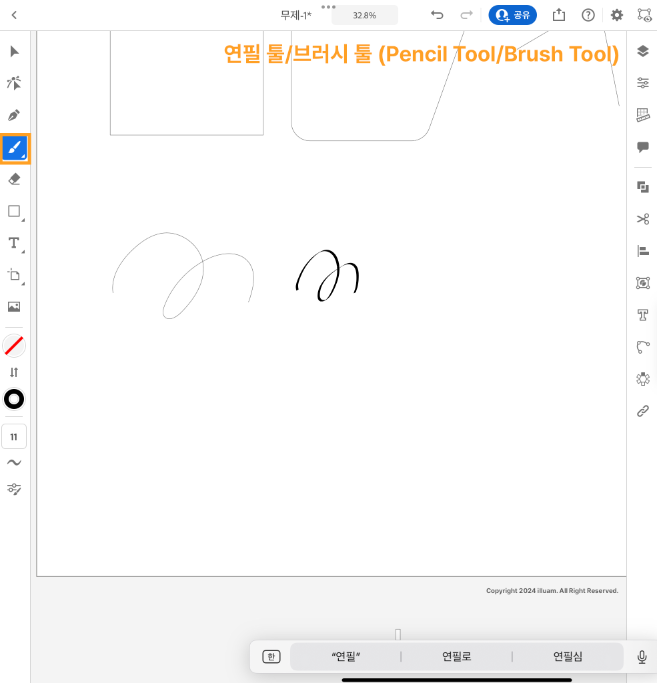Image resolution: width=657 pixels, height=683 pixels.
Task: Choose the Rectangle shape tool
Action: (14, 211)
